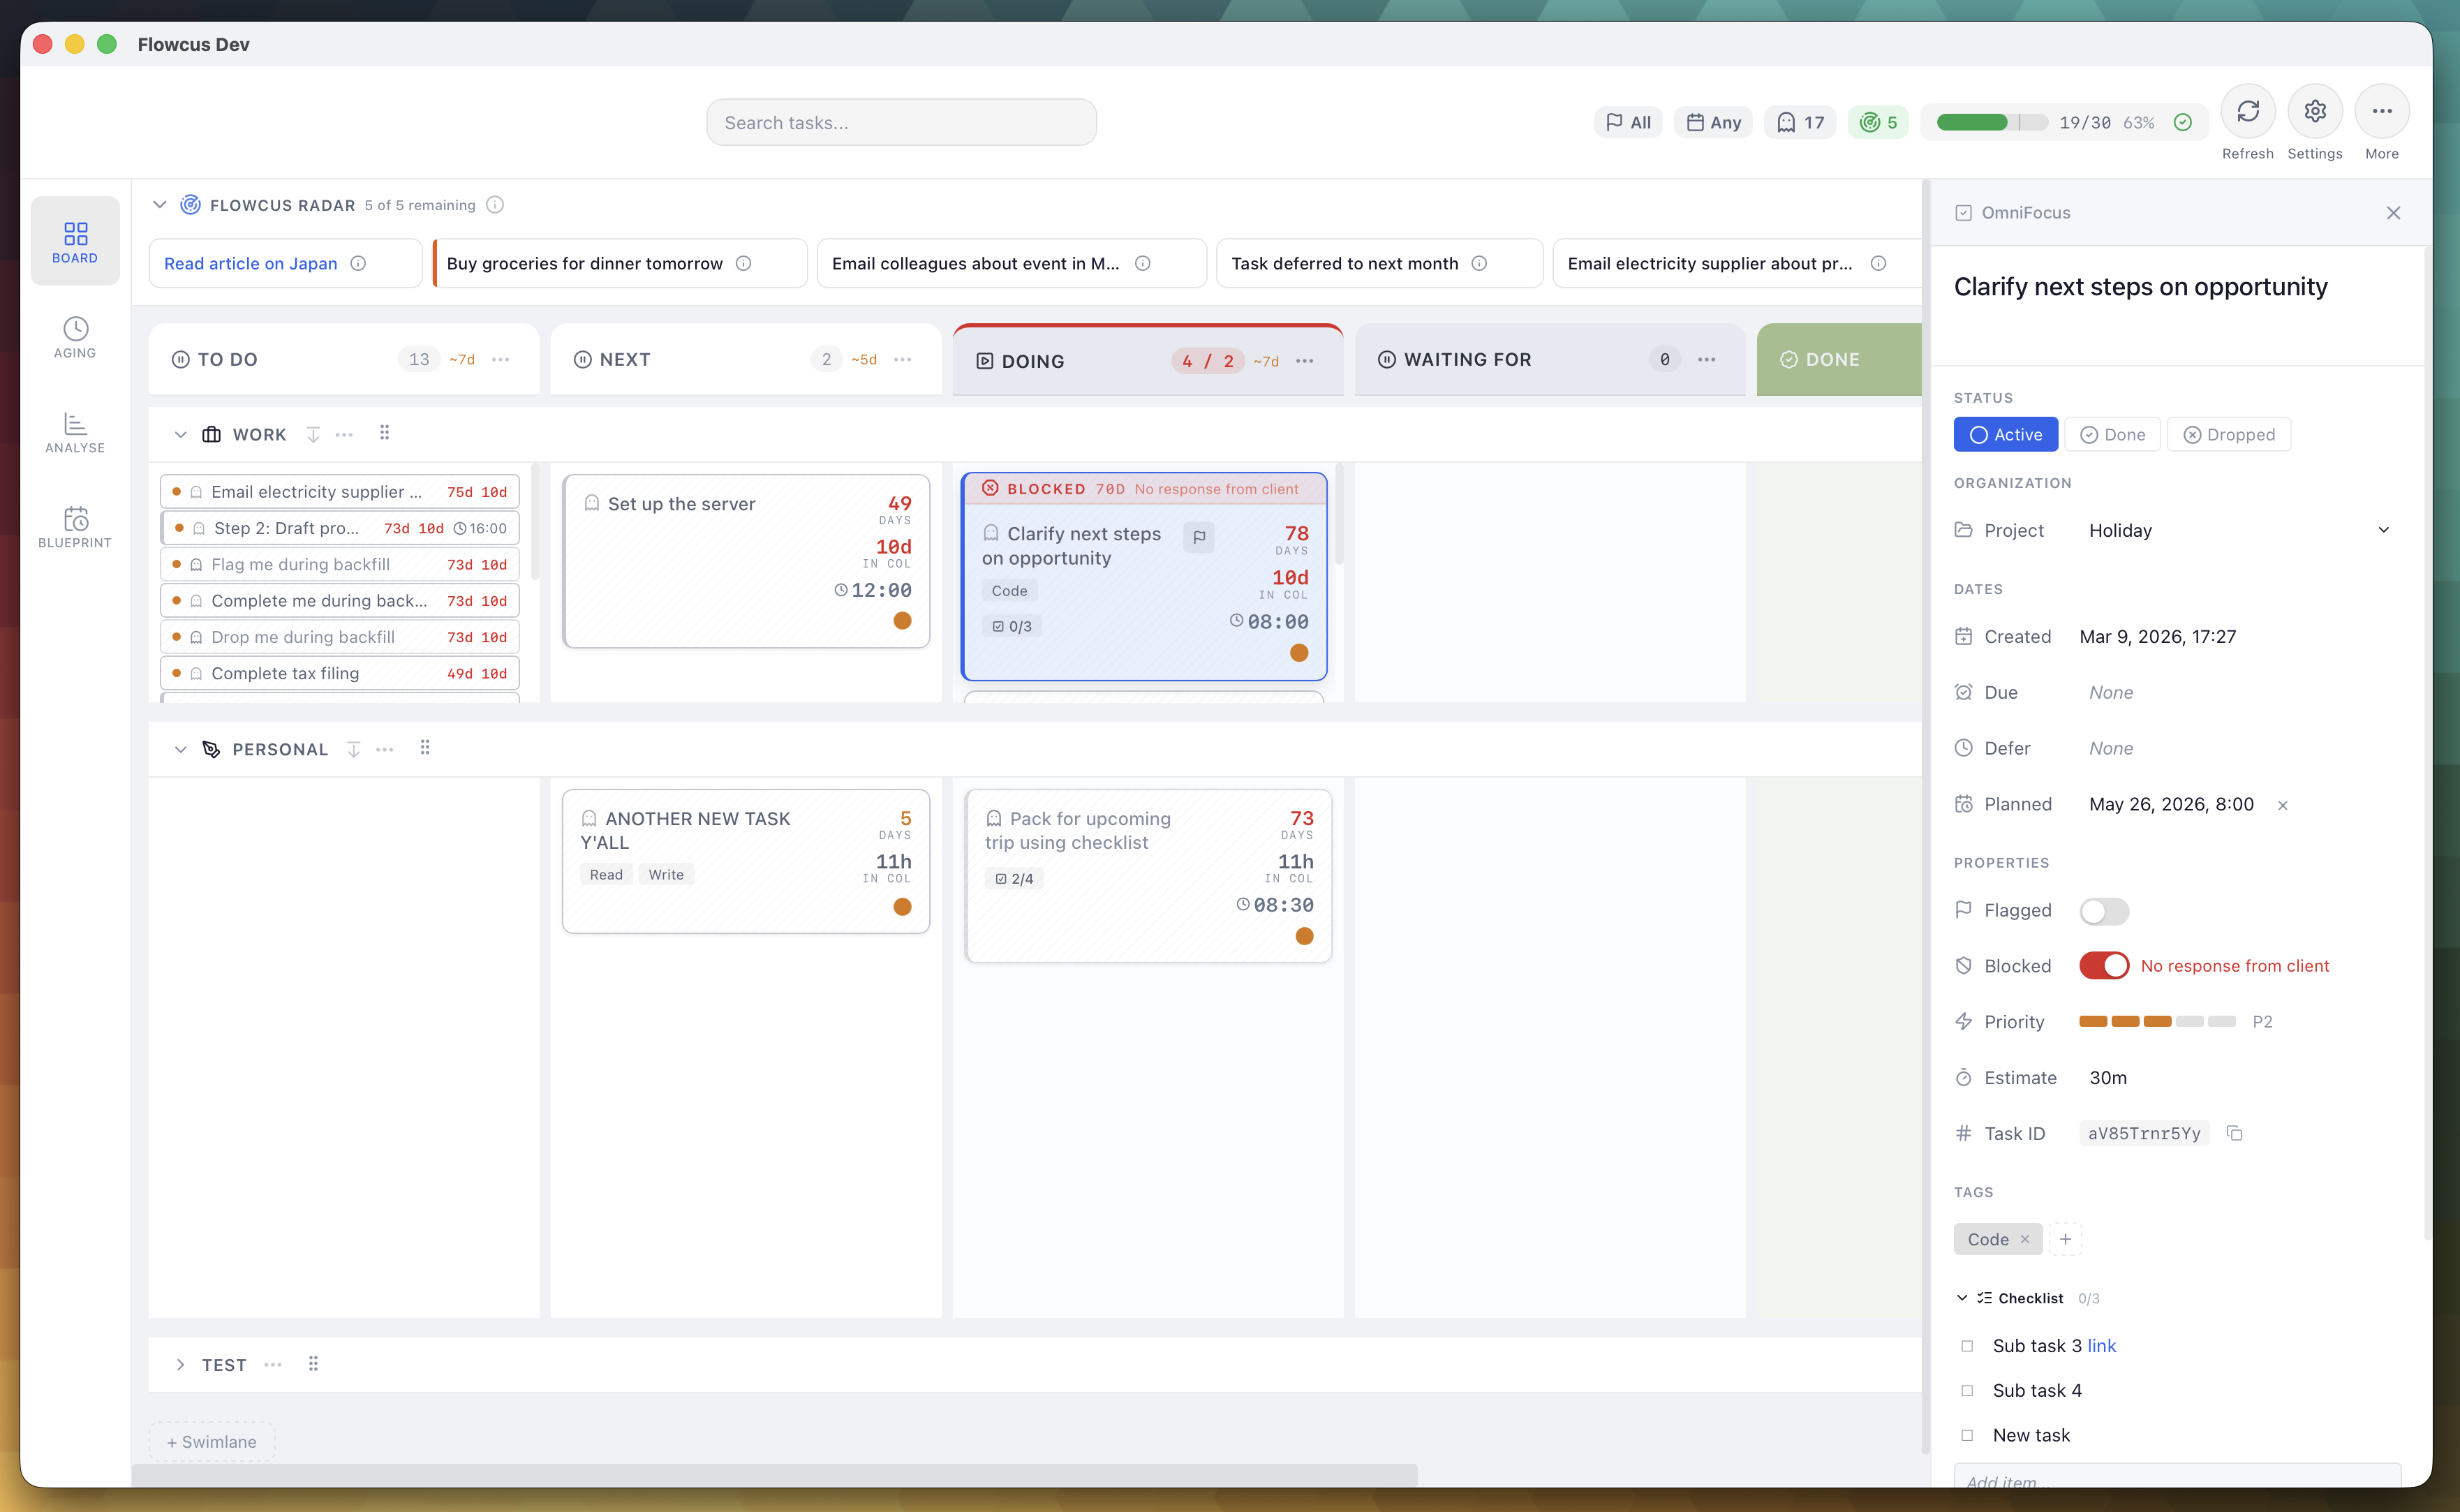The width and height of the screenshot is (2460, 1512).
Task: Click the horizontal scrollbar below the board
Action: 775,1474
